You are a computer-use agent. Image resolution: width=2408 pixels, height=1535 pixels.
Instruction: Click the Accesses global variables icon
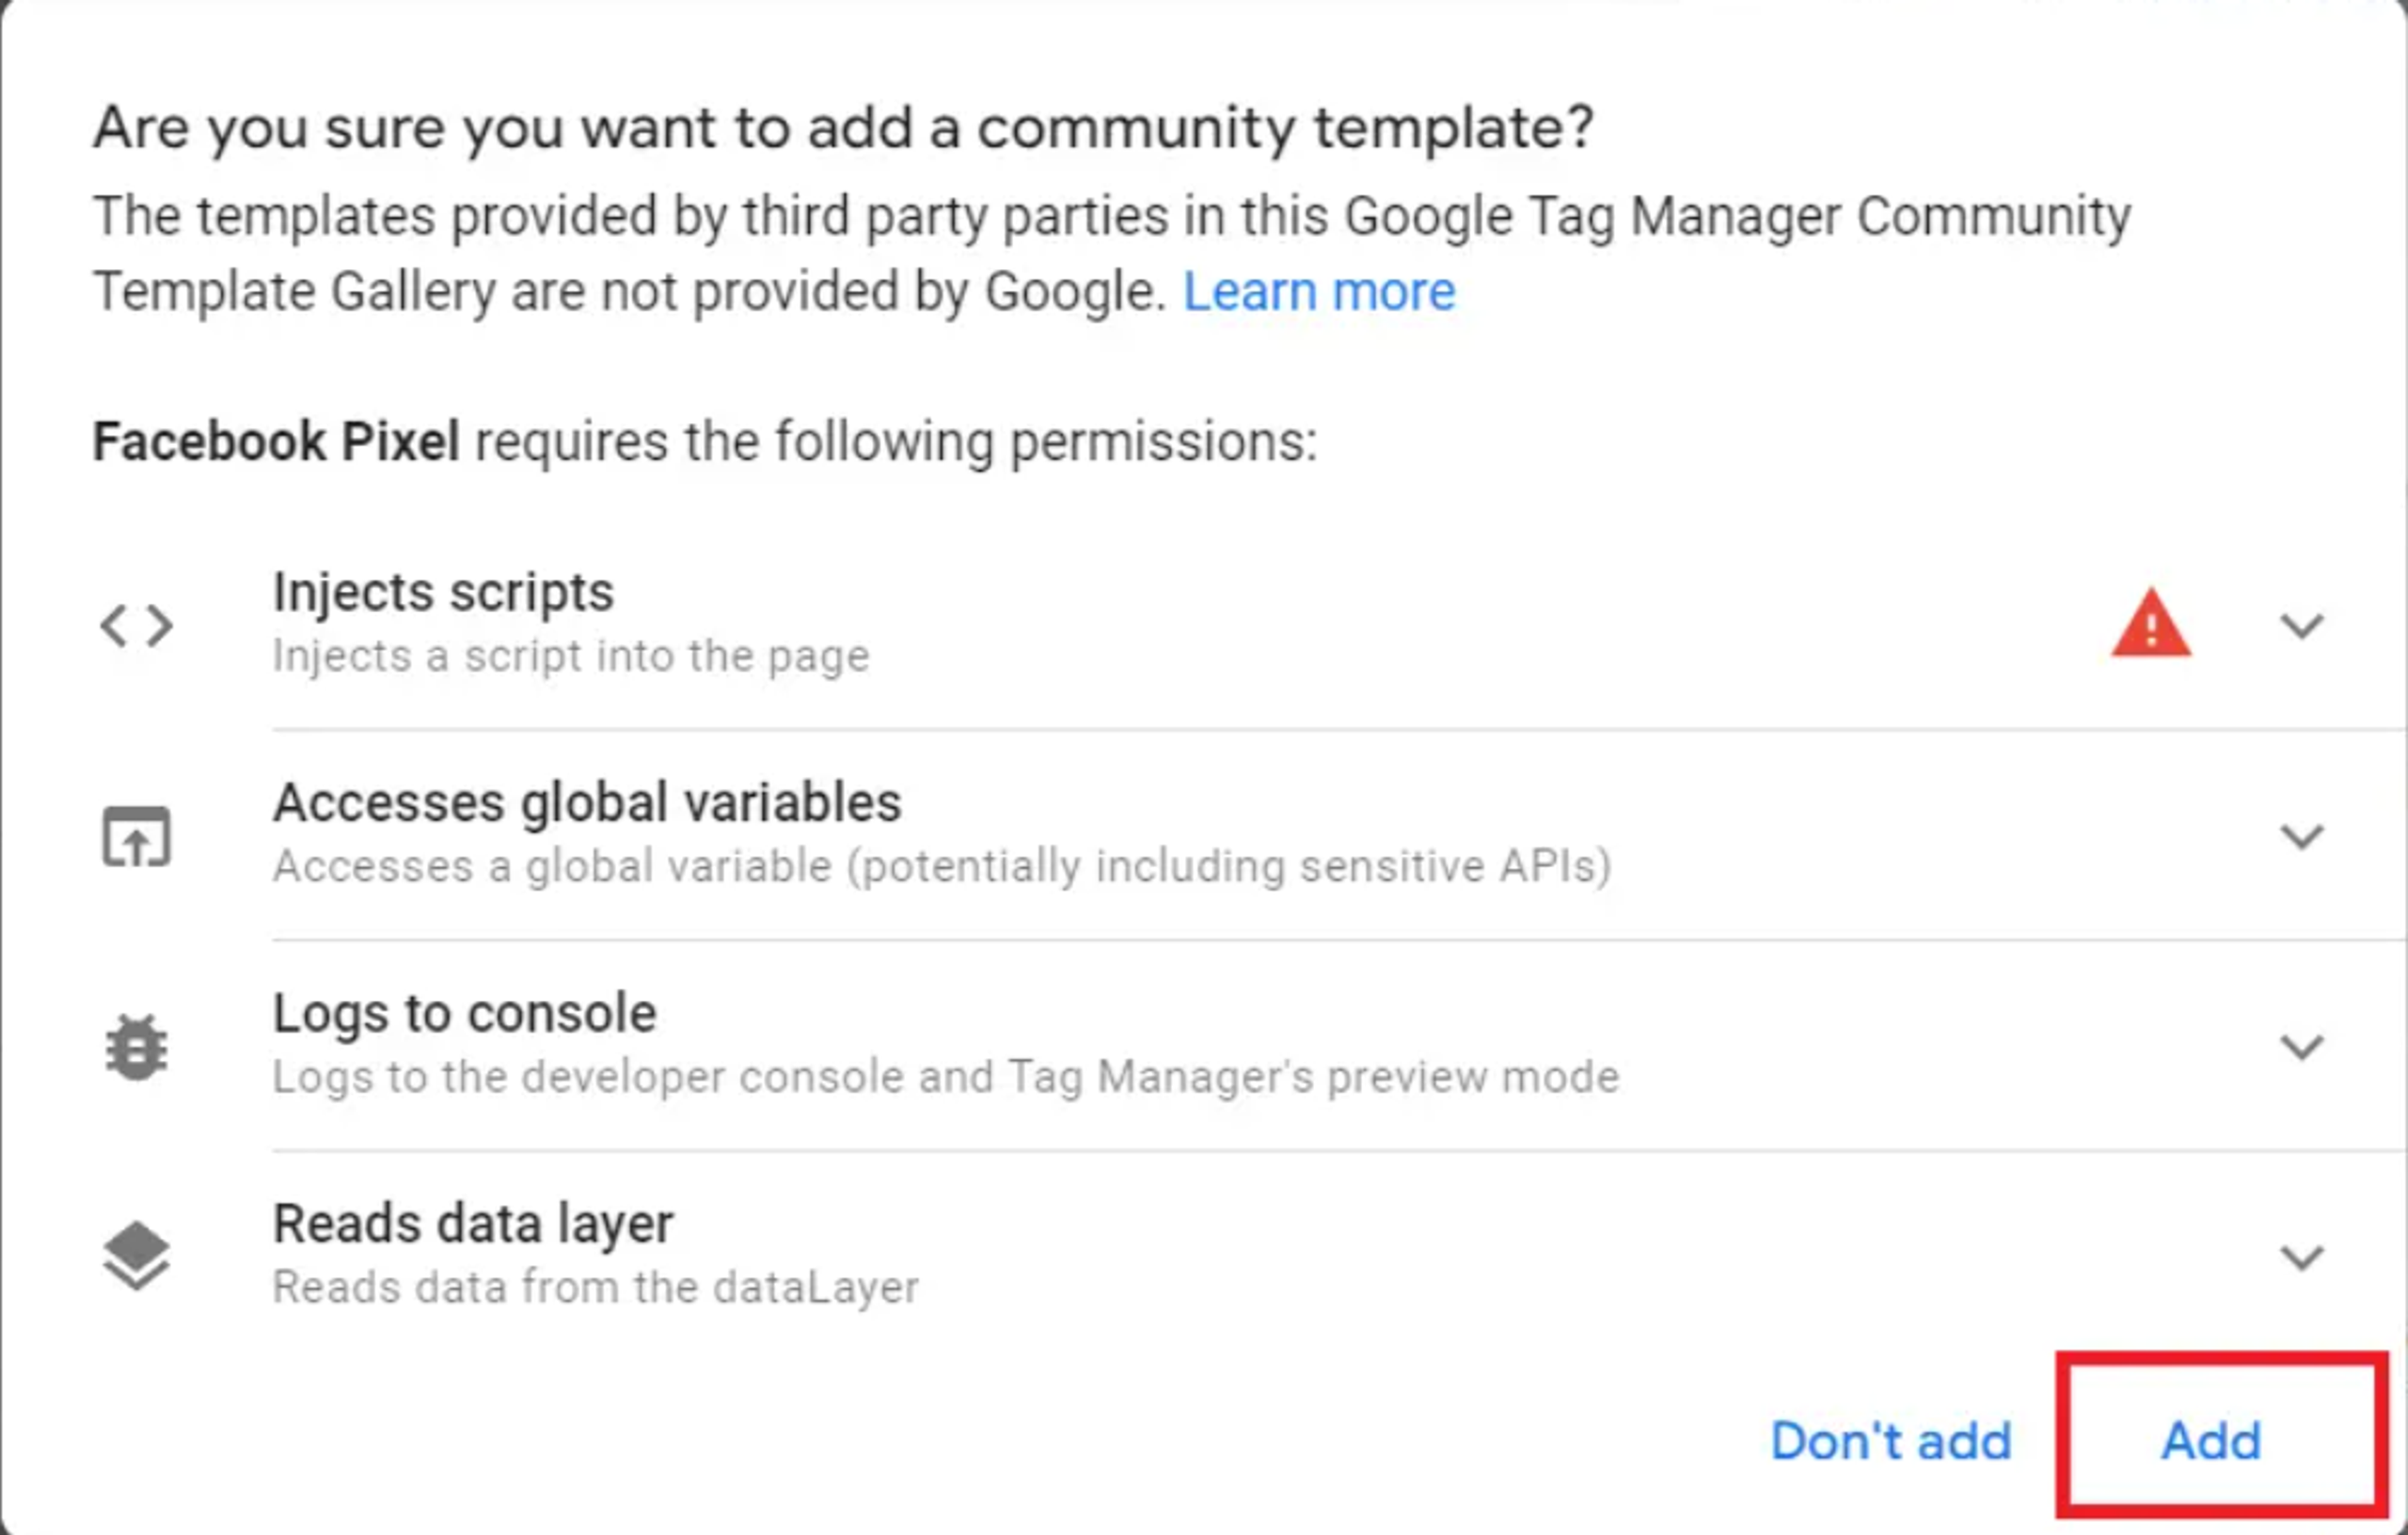point(135,836)
